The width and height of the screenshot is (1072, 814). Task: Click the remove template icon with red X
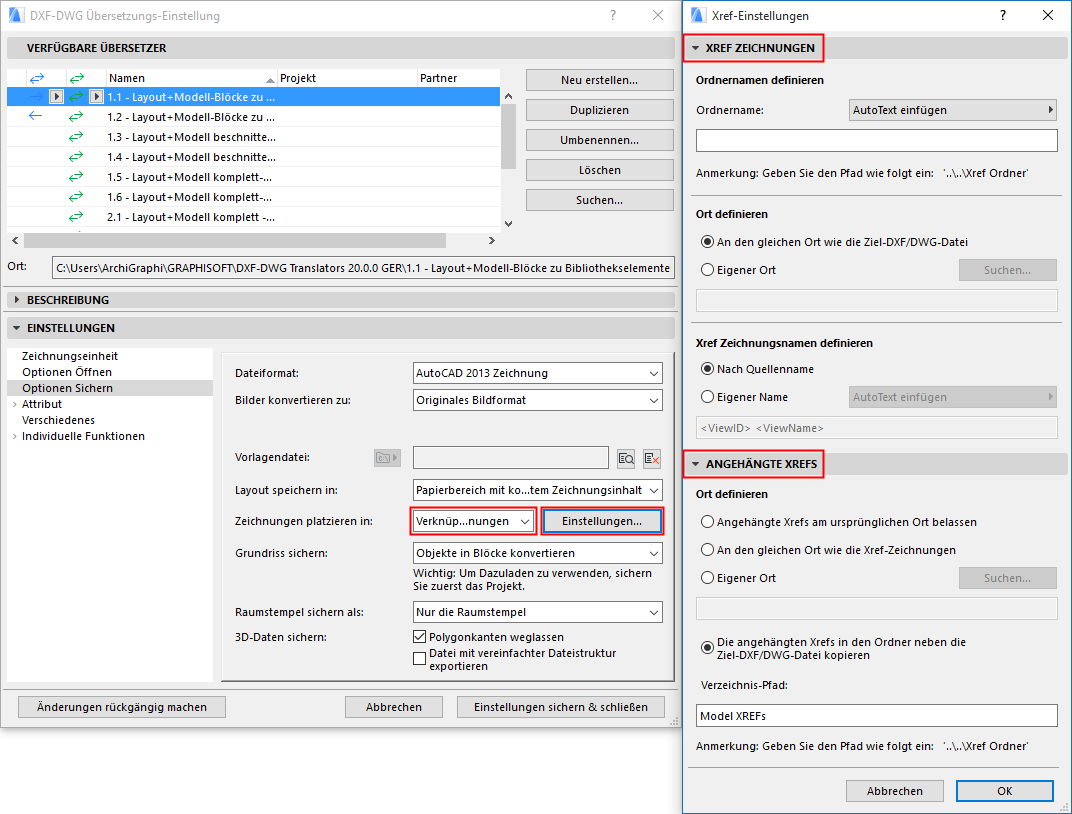(x=652, y=458)
